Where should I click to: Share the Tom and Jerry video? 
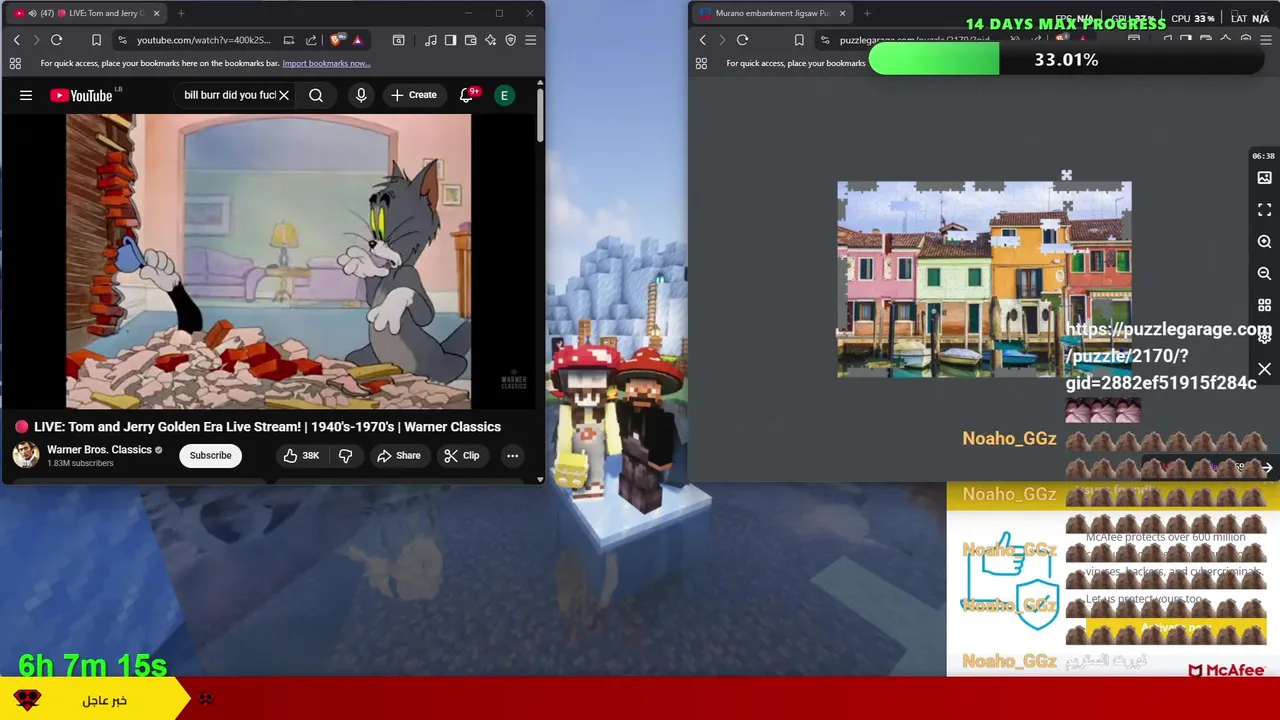point(398,456)
